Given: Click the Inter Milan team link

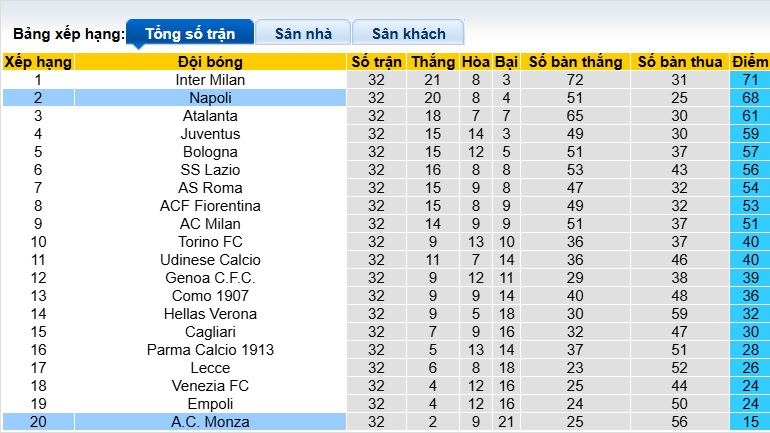Looking at the screenshot, I should pos(210,80).
